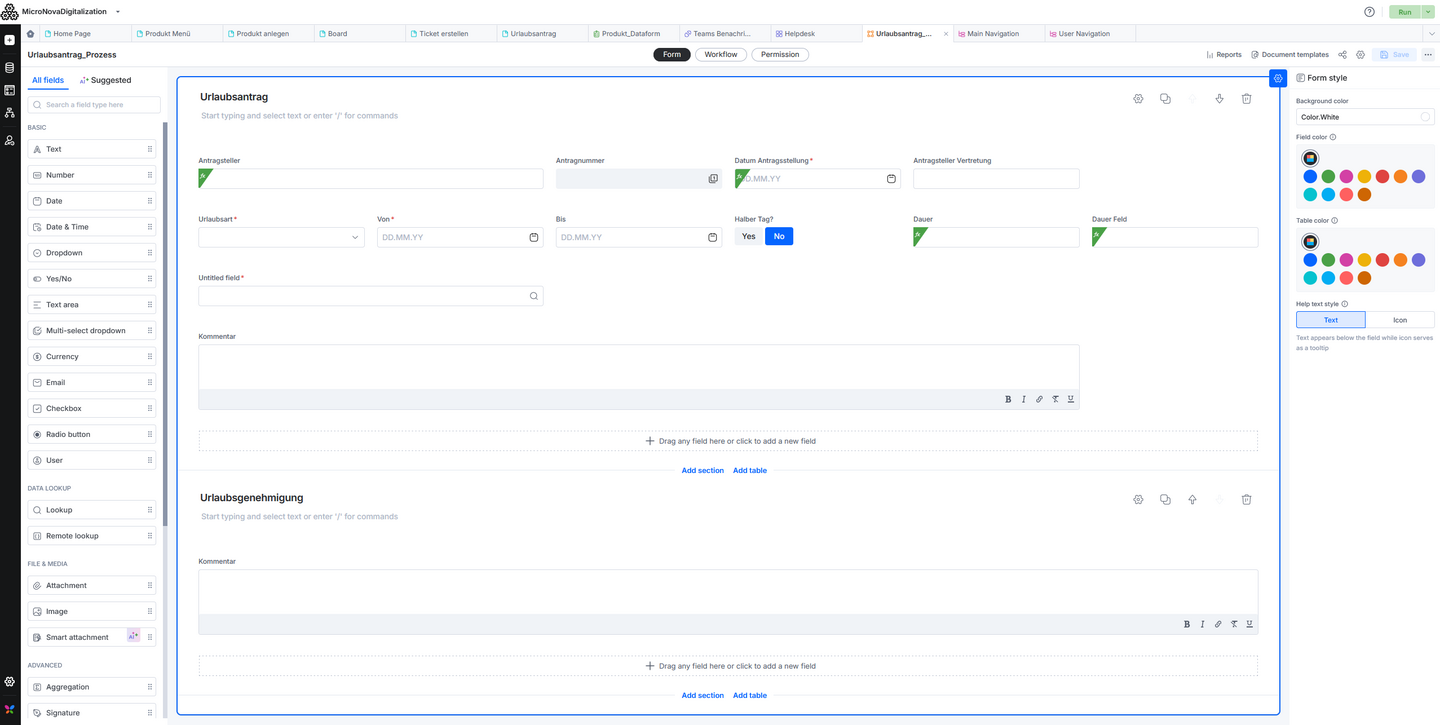Apply bold in Urlaubsantrag Kommentar editor
1440x725 pixels.
click(x=1008, y=399)
